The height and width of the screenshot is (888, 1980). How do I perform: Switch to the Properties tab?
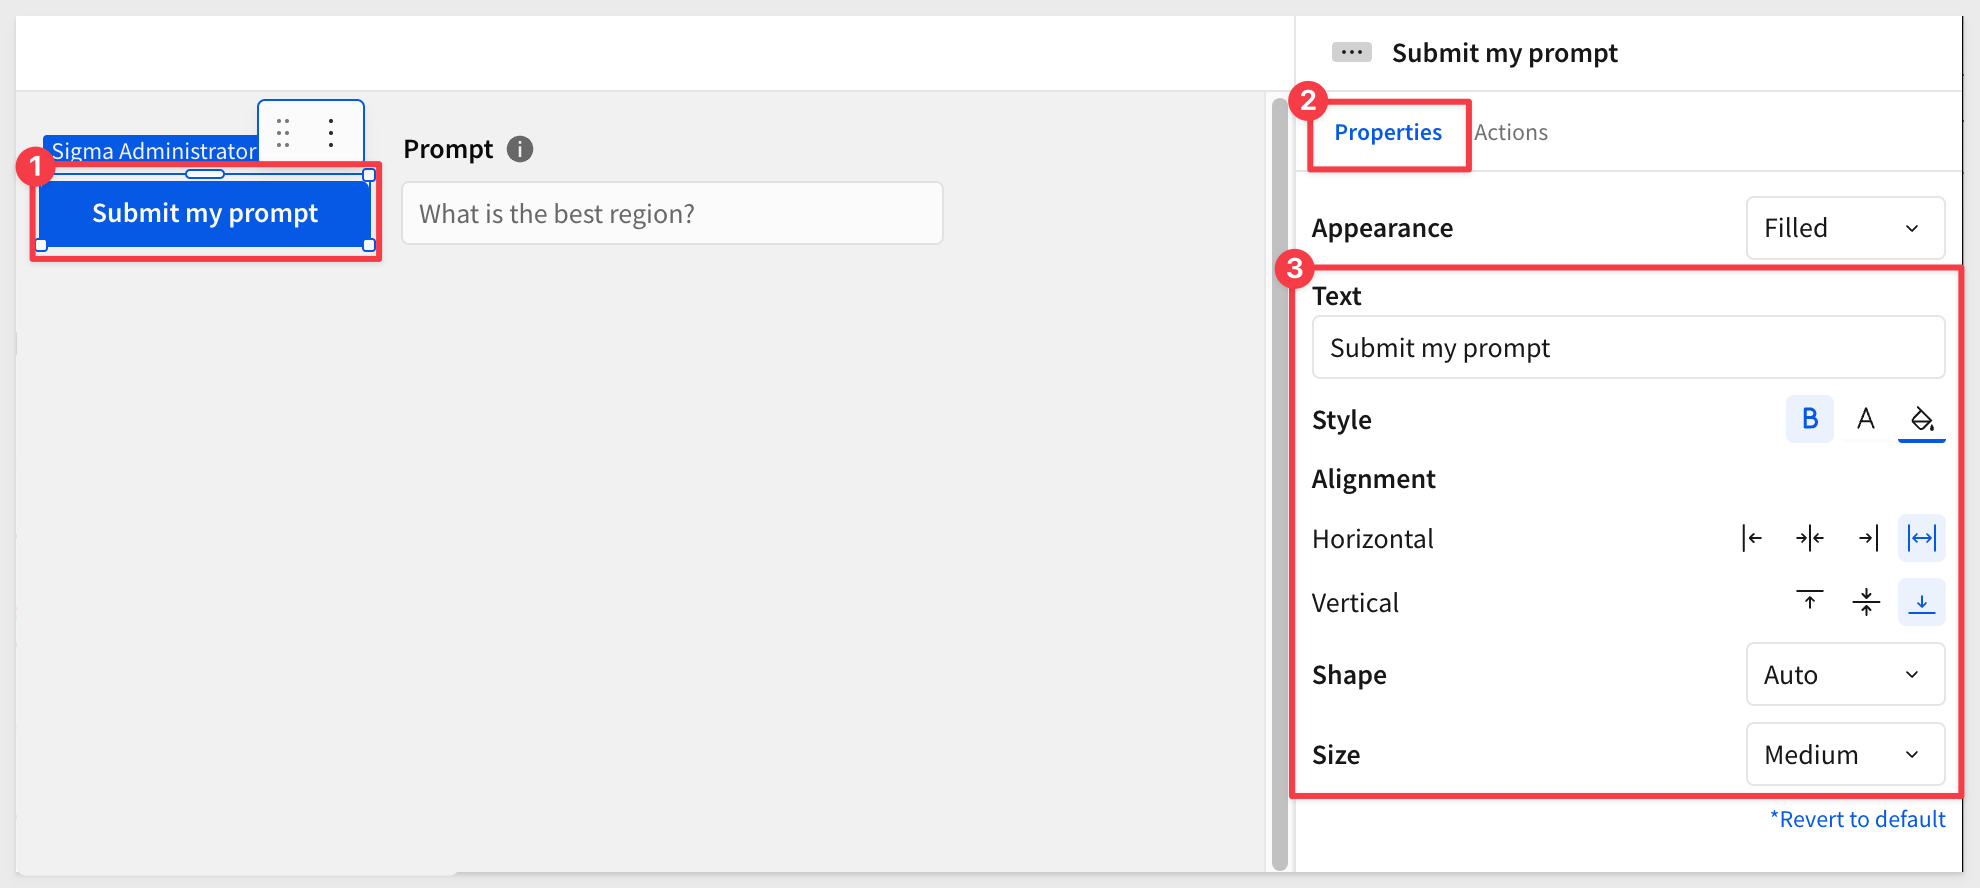click(1388, 133)
